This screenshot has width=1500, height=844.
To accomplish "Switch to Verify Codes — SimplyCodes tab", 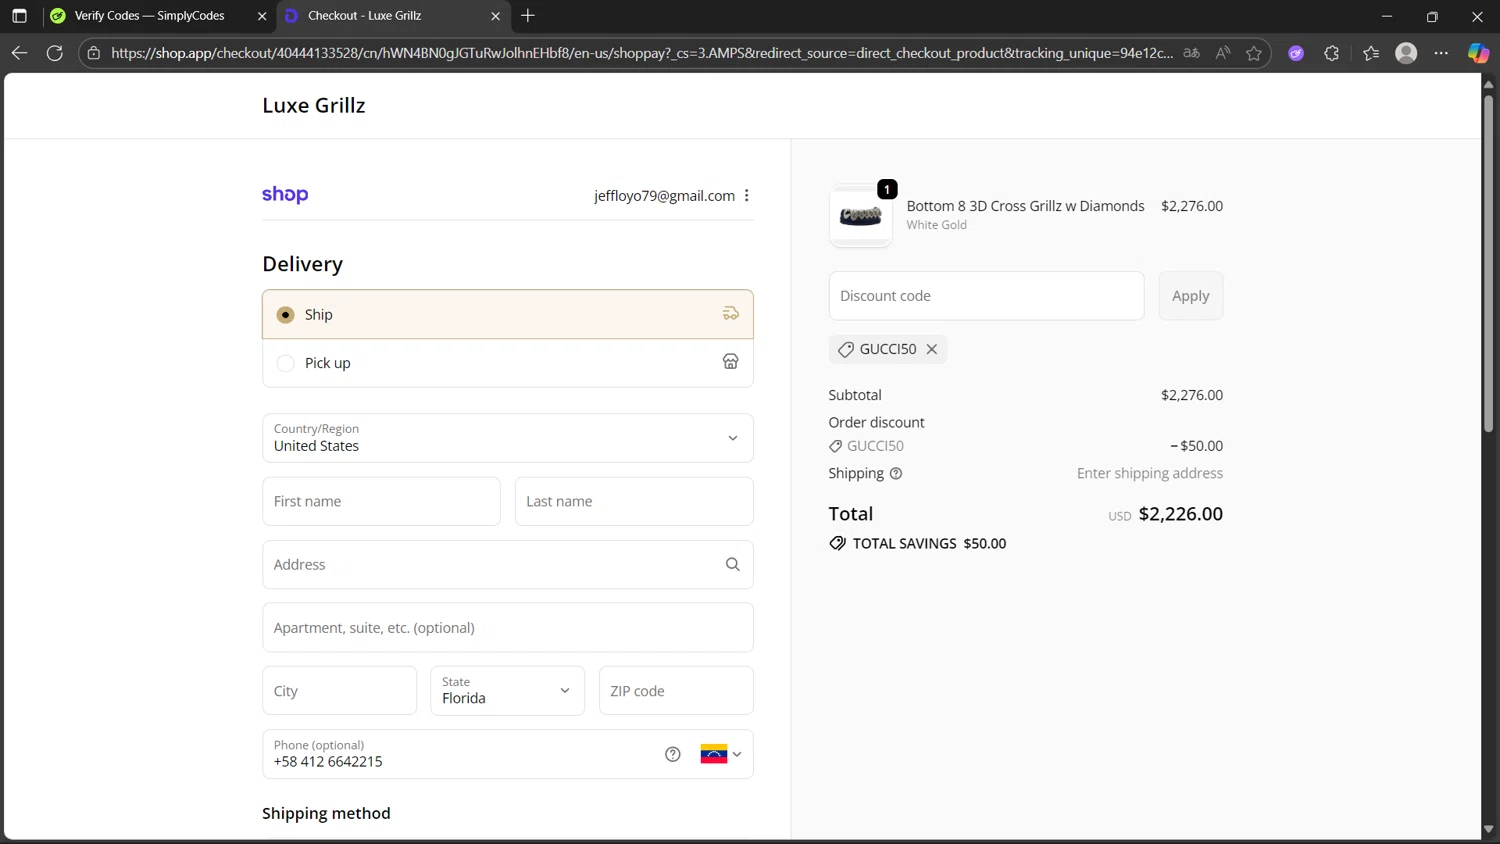I will (x=150, y=16).
